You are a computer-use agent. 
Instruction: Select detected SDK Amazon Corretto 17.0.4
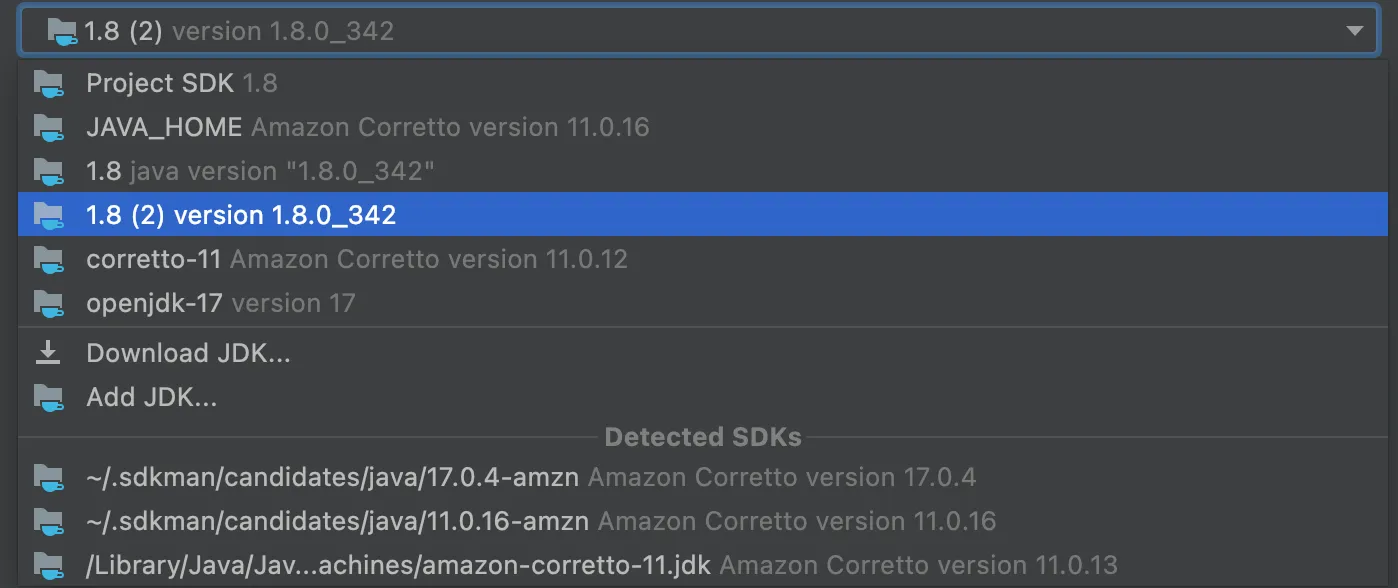tap(530, 477)
